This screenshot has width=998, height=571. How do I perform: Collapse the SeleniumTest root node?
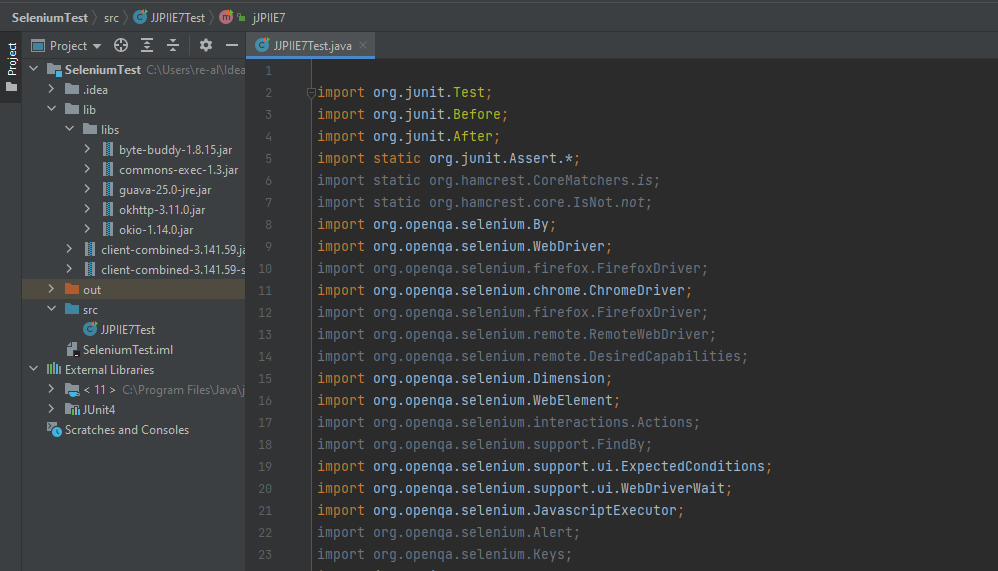click(34, 69)
